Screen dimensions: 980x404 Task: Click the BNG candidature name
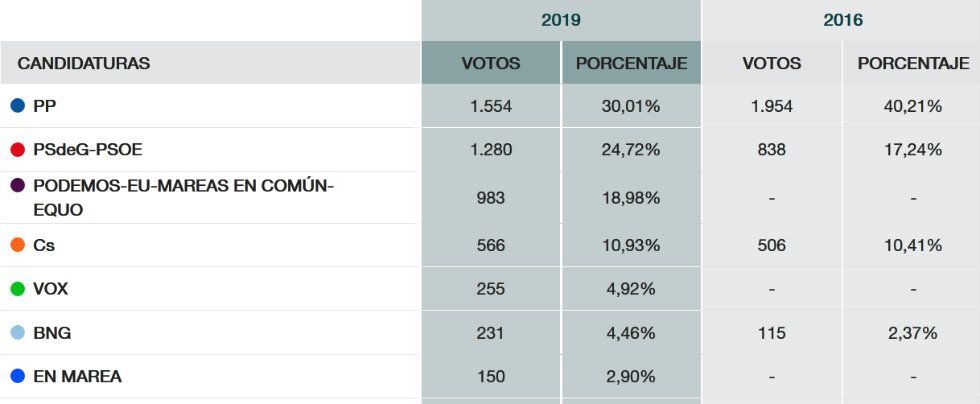52,333
